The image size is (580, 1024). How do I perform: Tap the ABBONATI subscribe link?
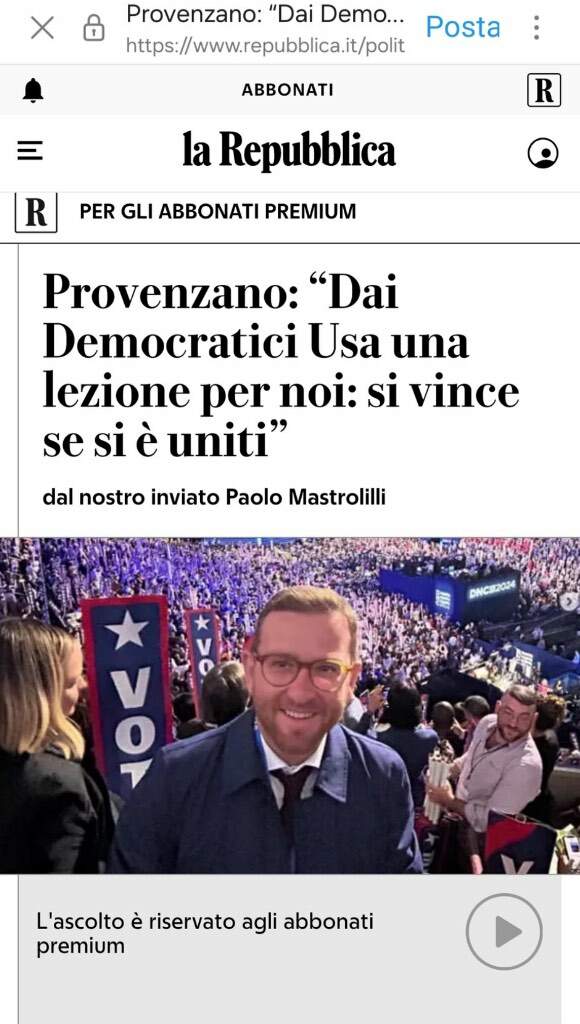(287, 90)
